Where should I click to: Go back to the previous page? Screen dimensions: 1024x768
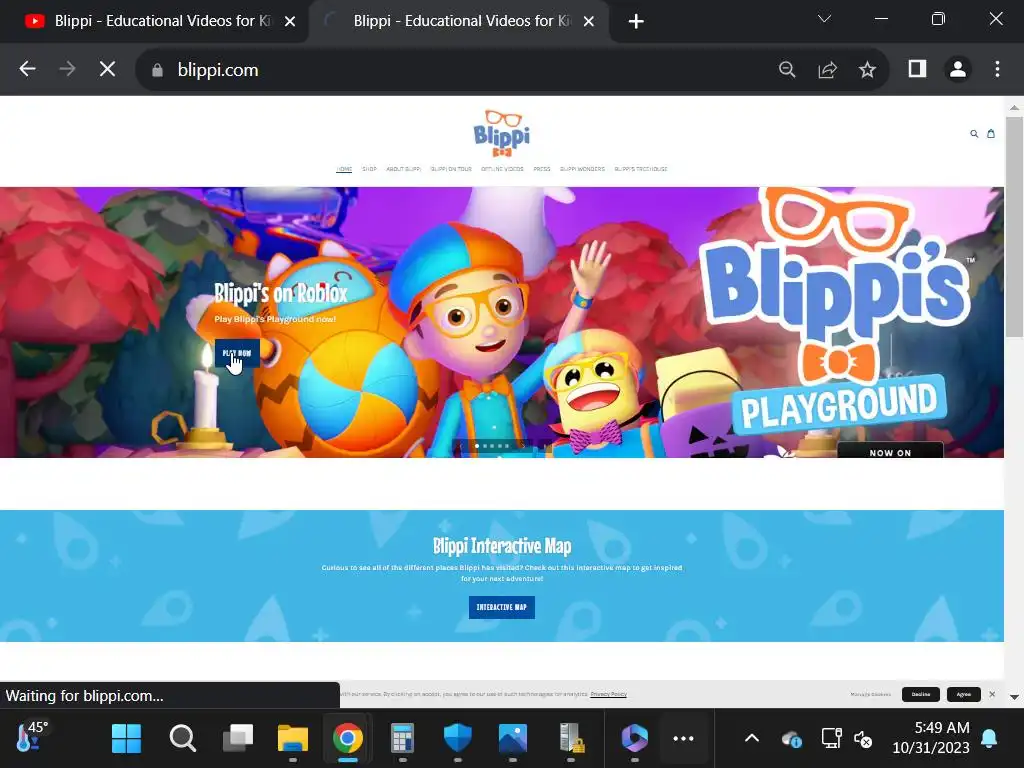click(27, 69)
